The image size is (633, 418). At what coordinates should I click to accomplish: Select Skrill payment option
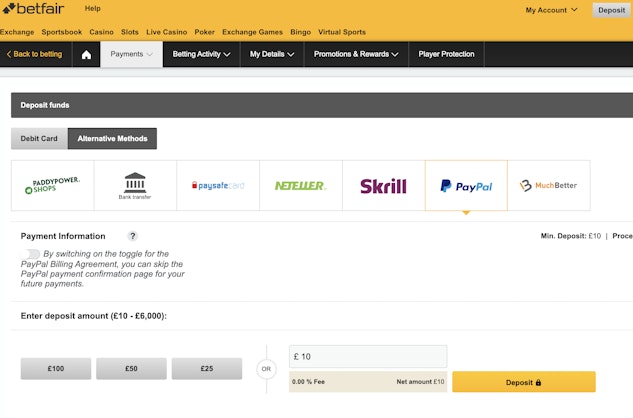coord(383,185)
